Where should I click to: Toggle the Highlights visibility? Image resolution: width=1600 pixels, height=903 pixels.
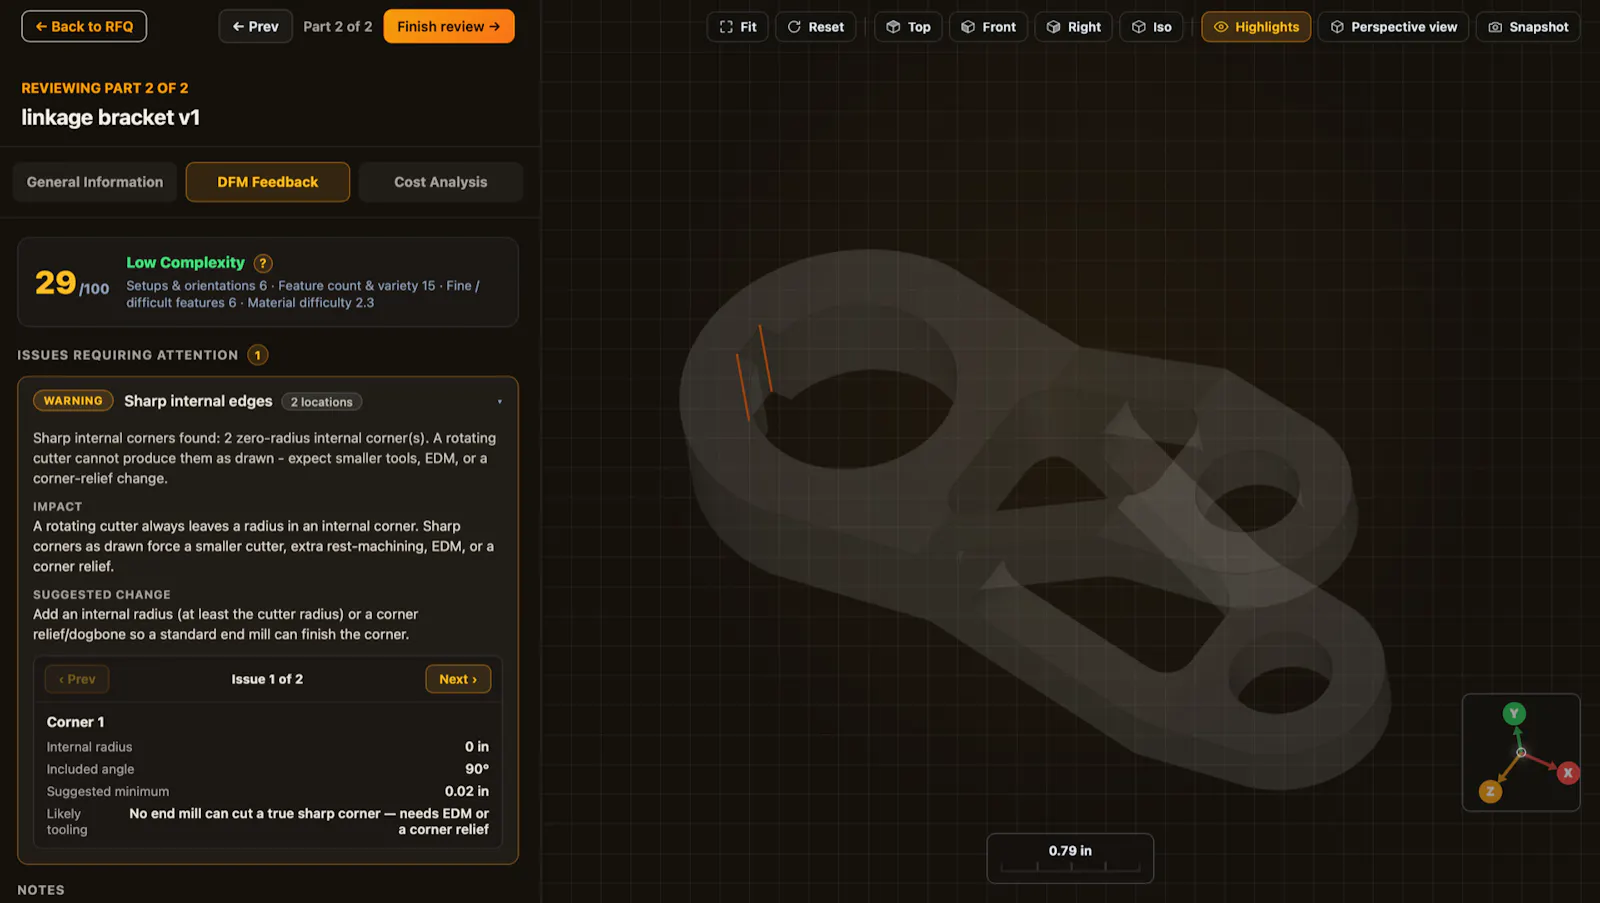pos(1256,27)
